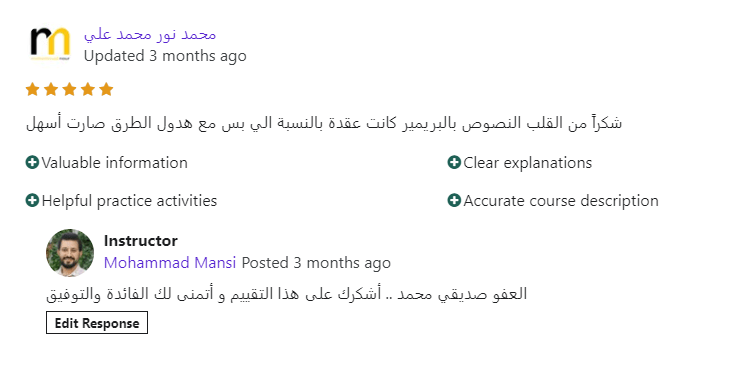Viewport: 747px width, 366px height.
Task: Click the reviewer's yellow and black logo avatar
Action: (x=50, y=43)
